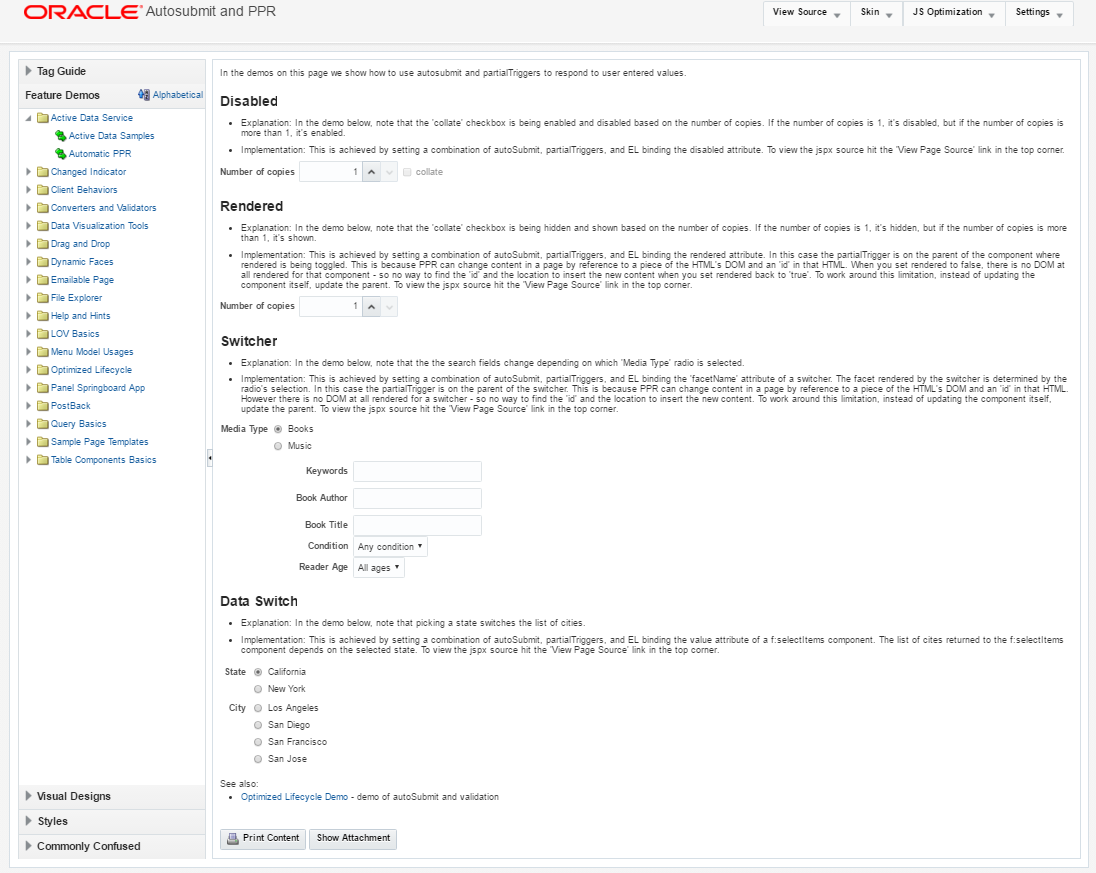This screenshot has width=1096, height=873.
Task: Click the Automatic PPR page icon
Action: [61, 154]
